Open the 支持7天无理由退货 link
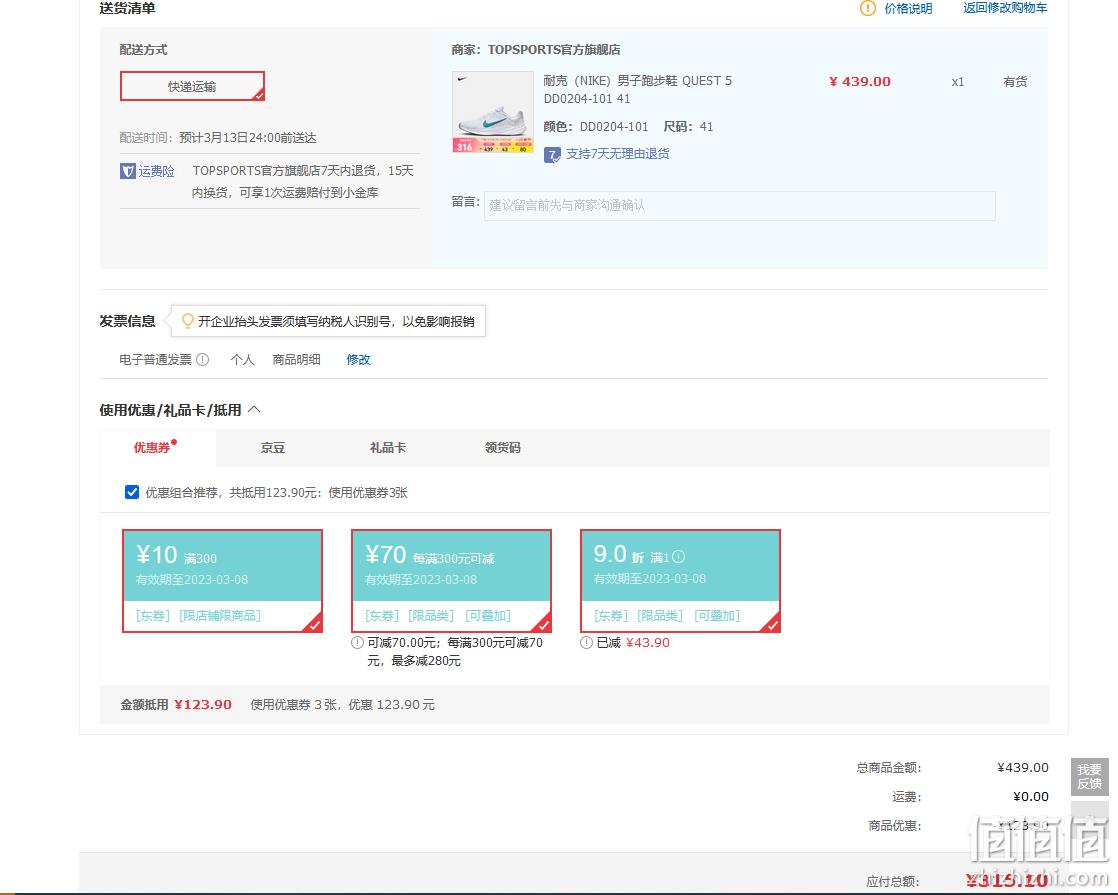Viewport: 1118px width, 895px height. tap(617, 154)
